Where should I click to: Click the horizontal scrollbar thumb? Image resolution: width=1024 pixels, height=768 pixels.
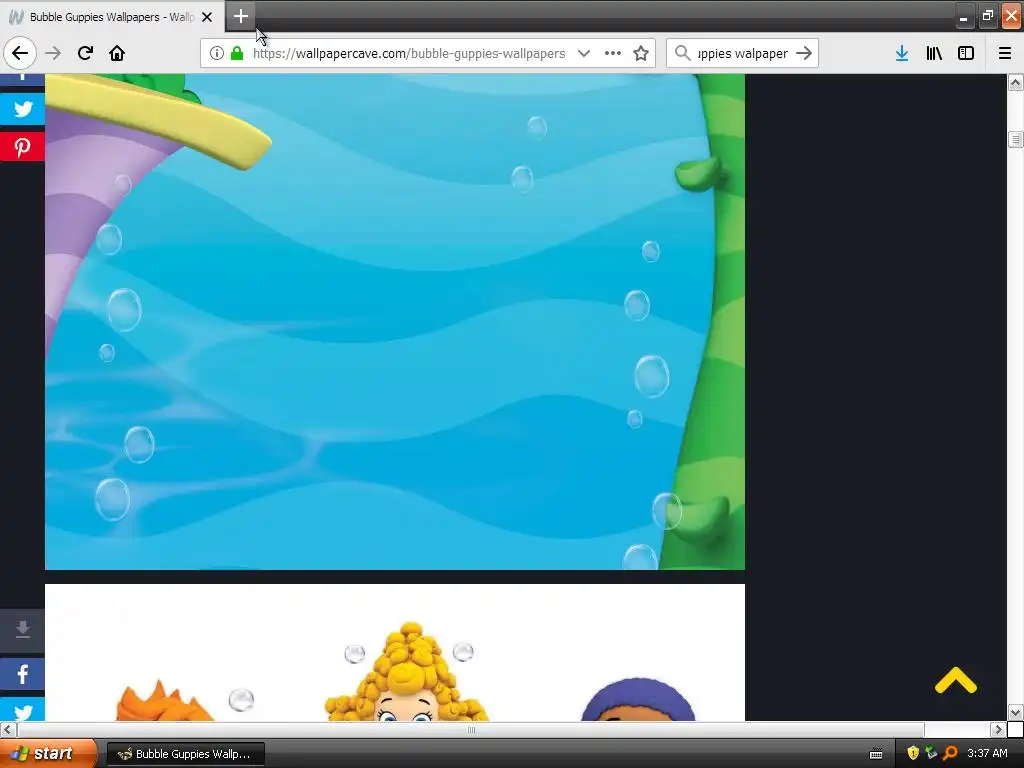click(471, 729)
